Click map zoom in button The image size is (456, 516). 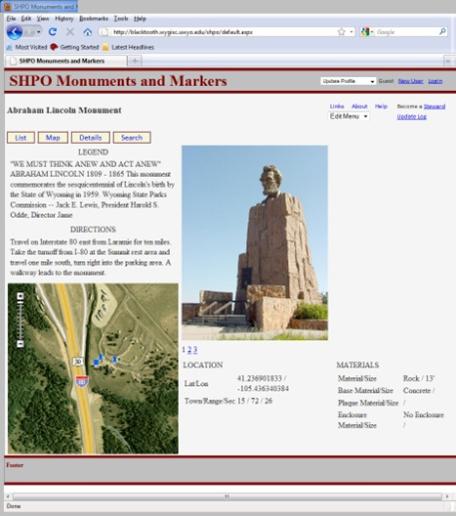pyautogui.click(x=20, y=296)
